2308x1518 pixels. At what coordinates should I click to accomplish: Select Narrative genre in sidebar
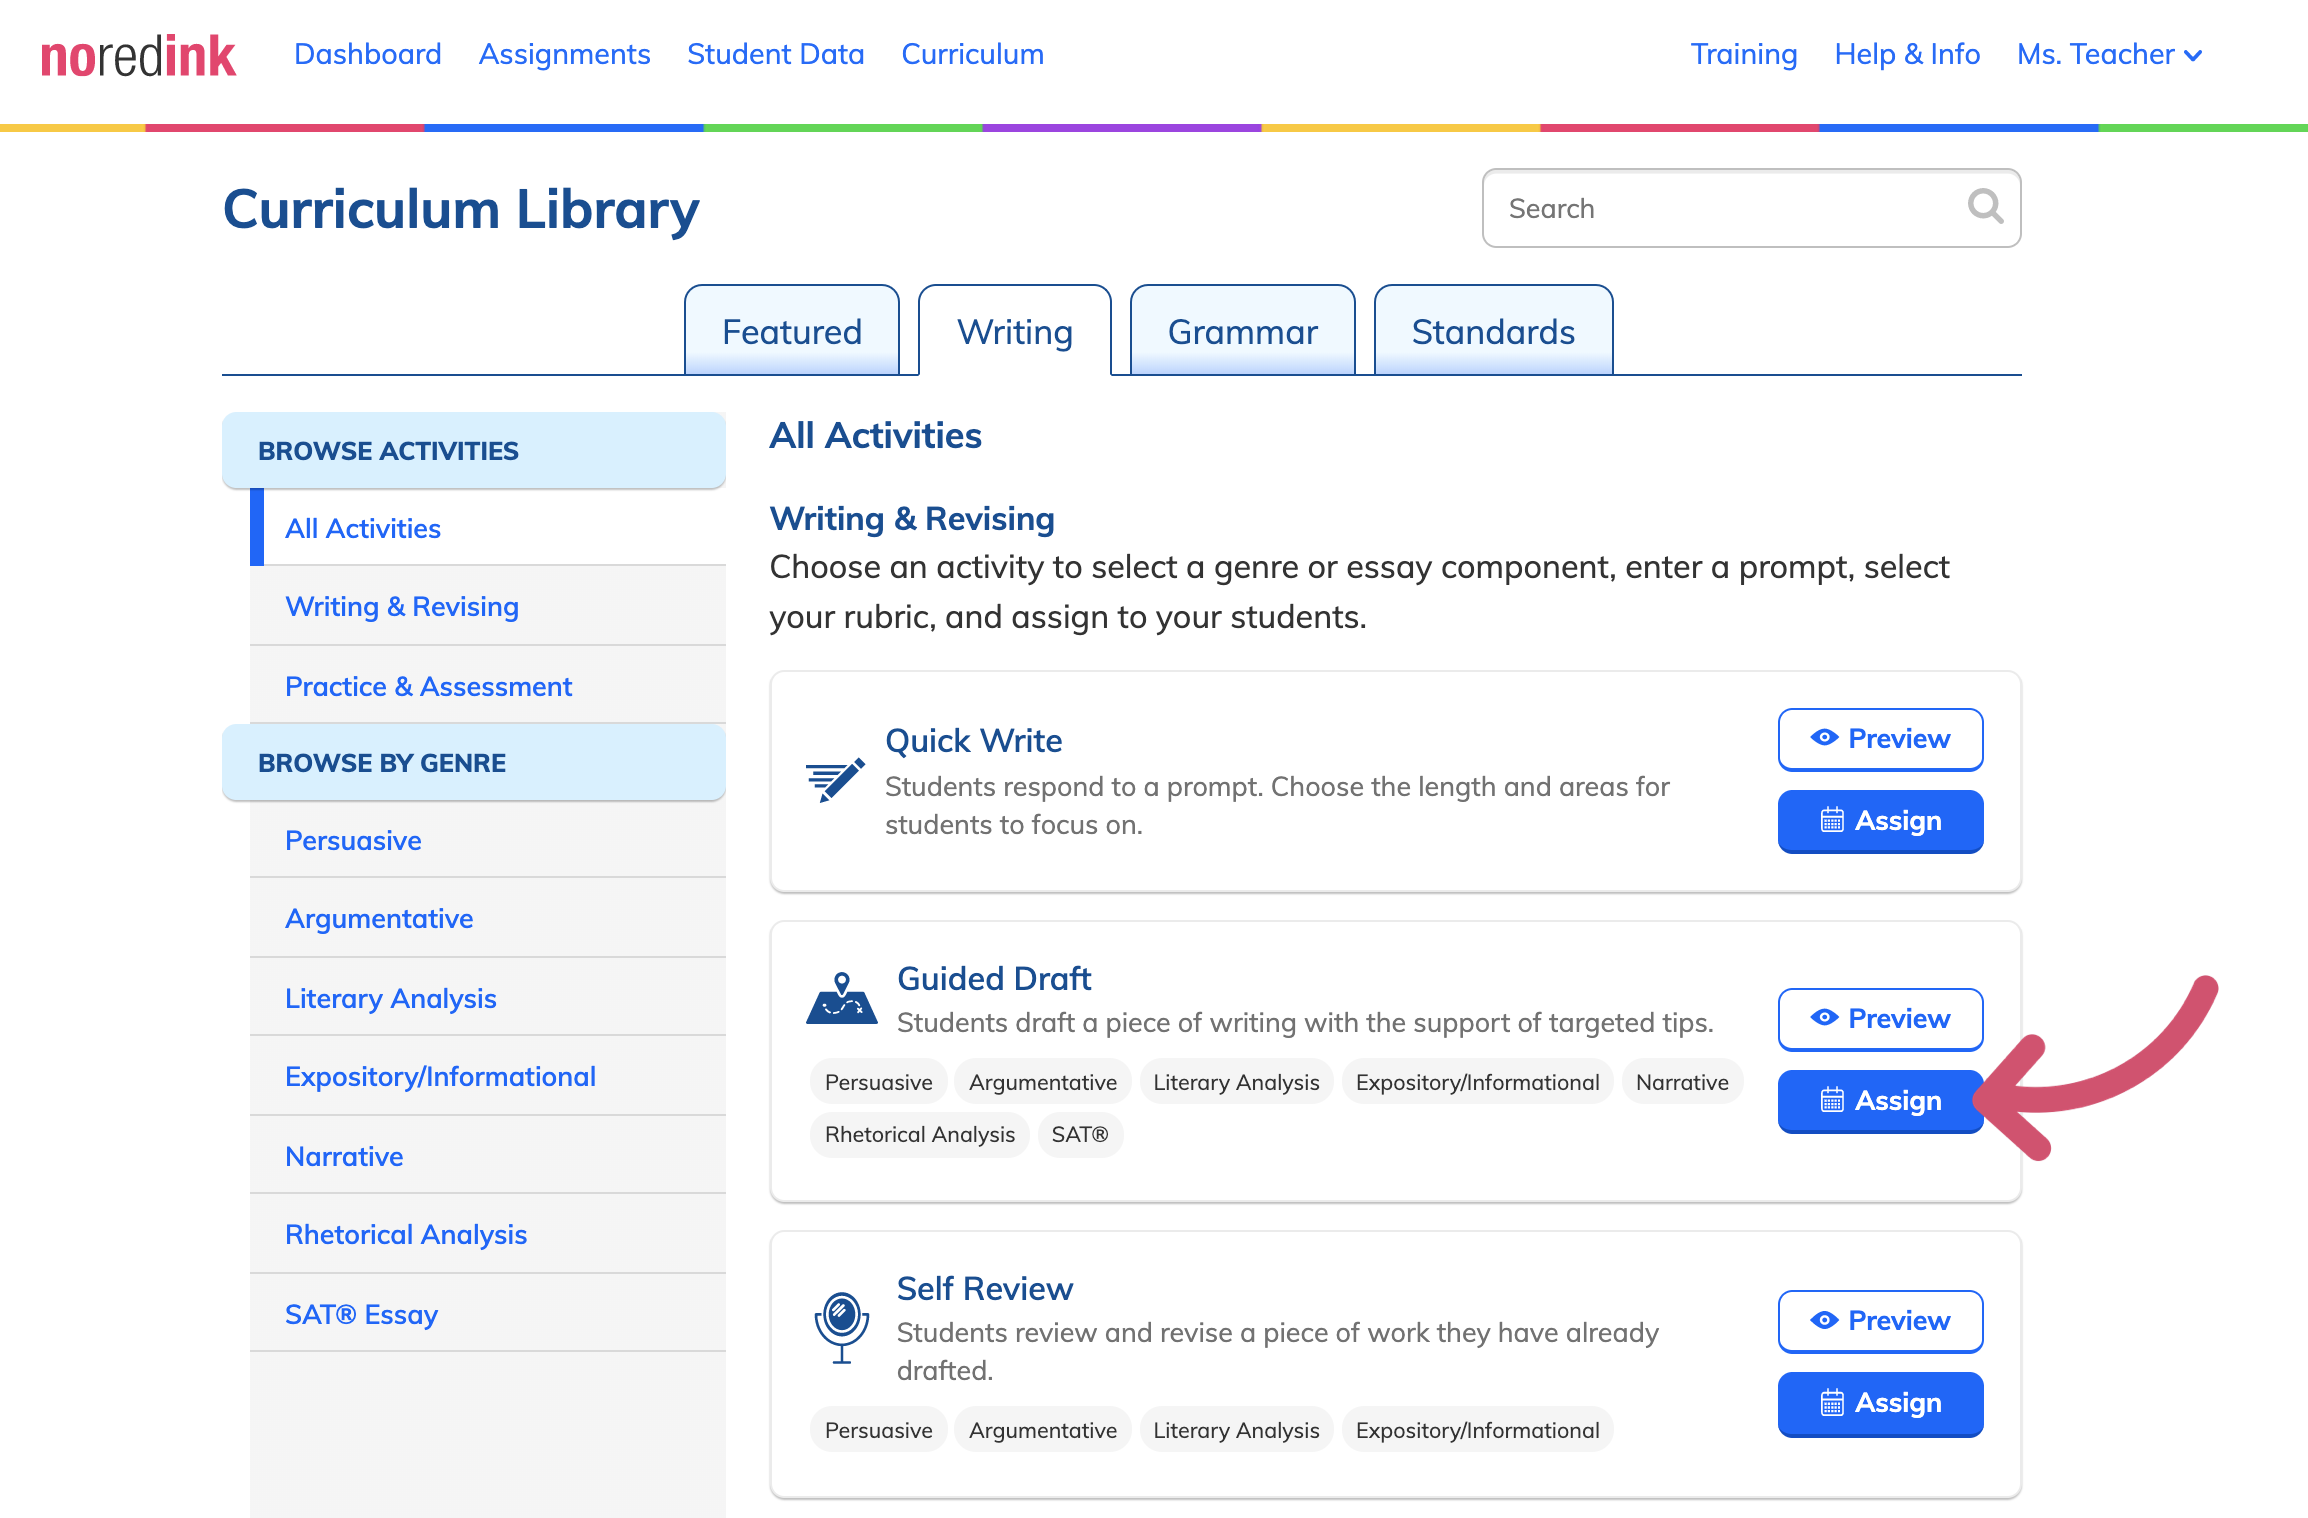(x=488, y=1156)
